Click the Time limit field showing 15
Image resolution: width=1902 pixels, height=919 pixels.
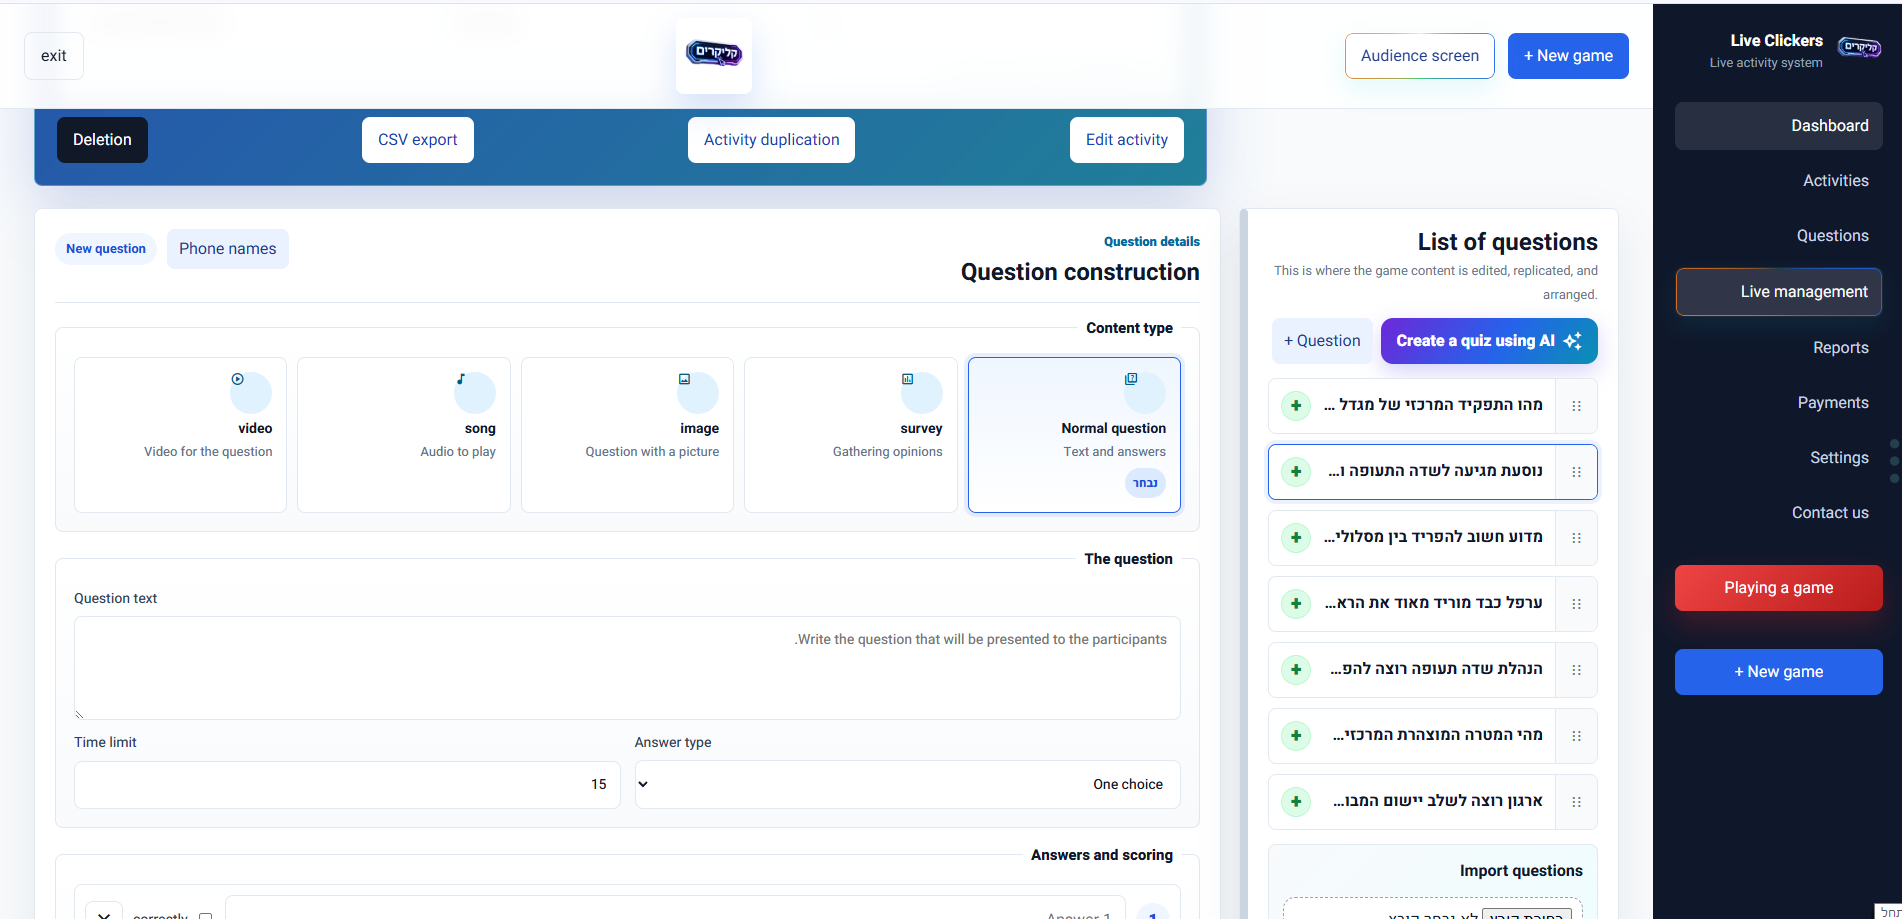(x=347, y=785)
